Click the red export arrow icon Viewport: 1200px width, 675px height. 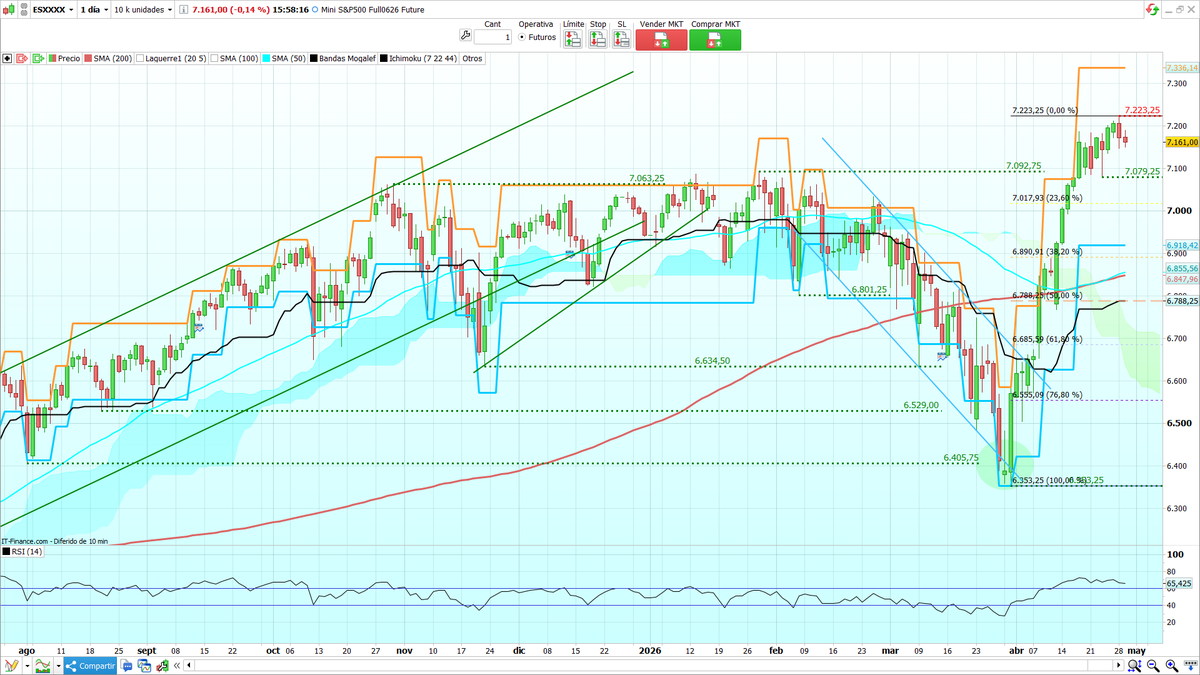pos(22,59)
